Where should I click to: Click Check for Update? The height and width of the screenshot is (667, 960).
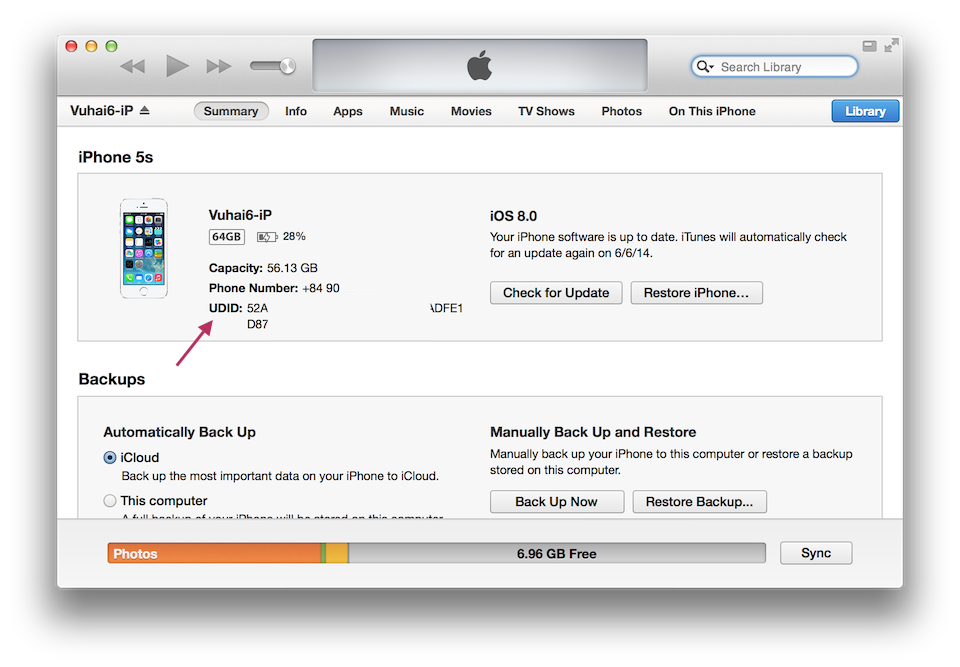click(556, 293)
